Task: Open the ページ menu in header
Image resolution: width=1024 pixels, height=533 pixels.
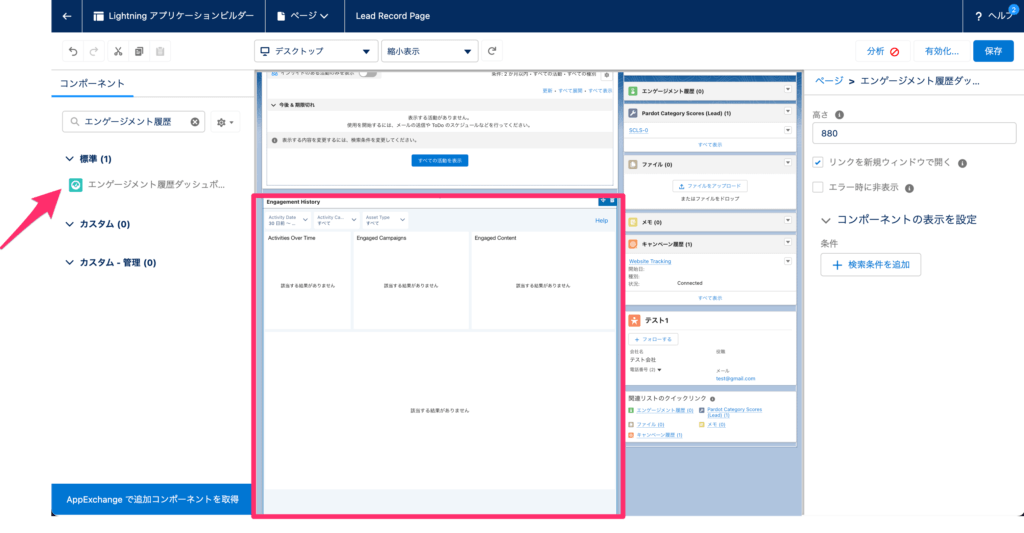Action: [303, 16]
